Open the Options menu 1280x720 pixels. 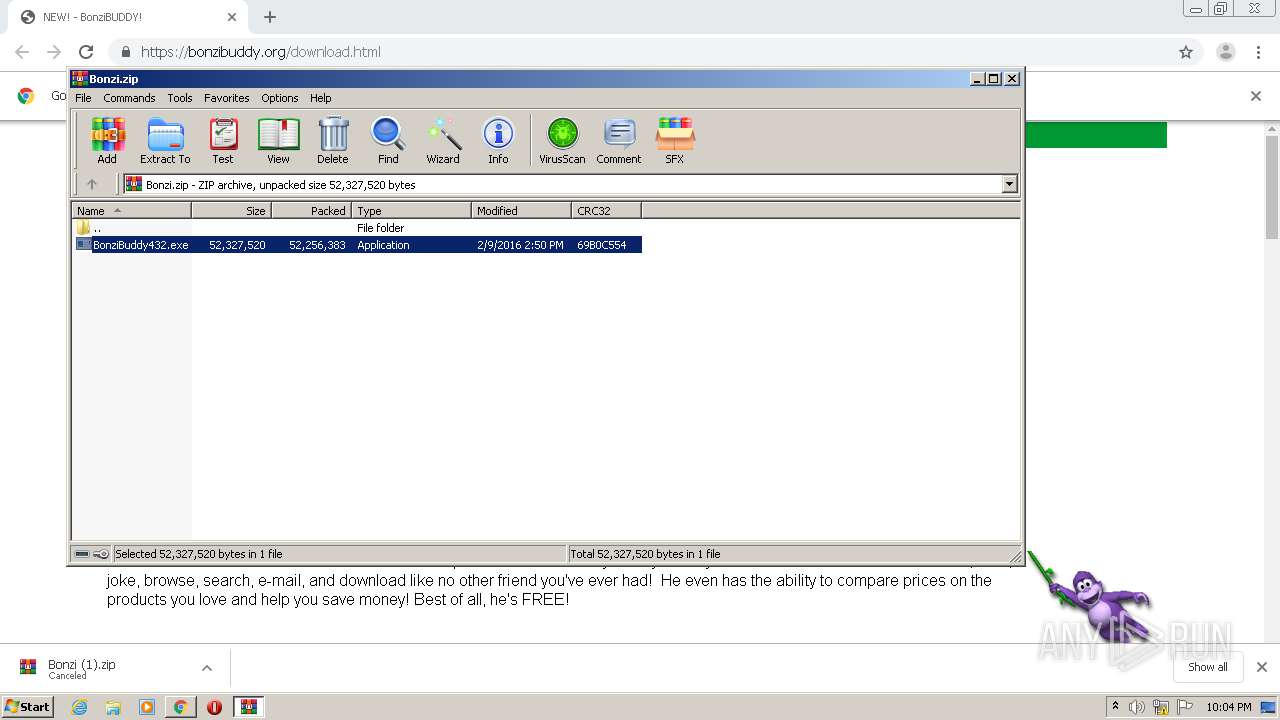[x=280, y=98]
